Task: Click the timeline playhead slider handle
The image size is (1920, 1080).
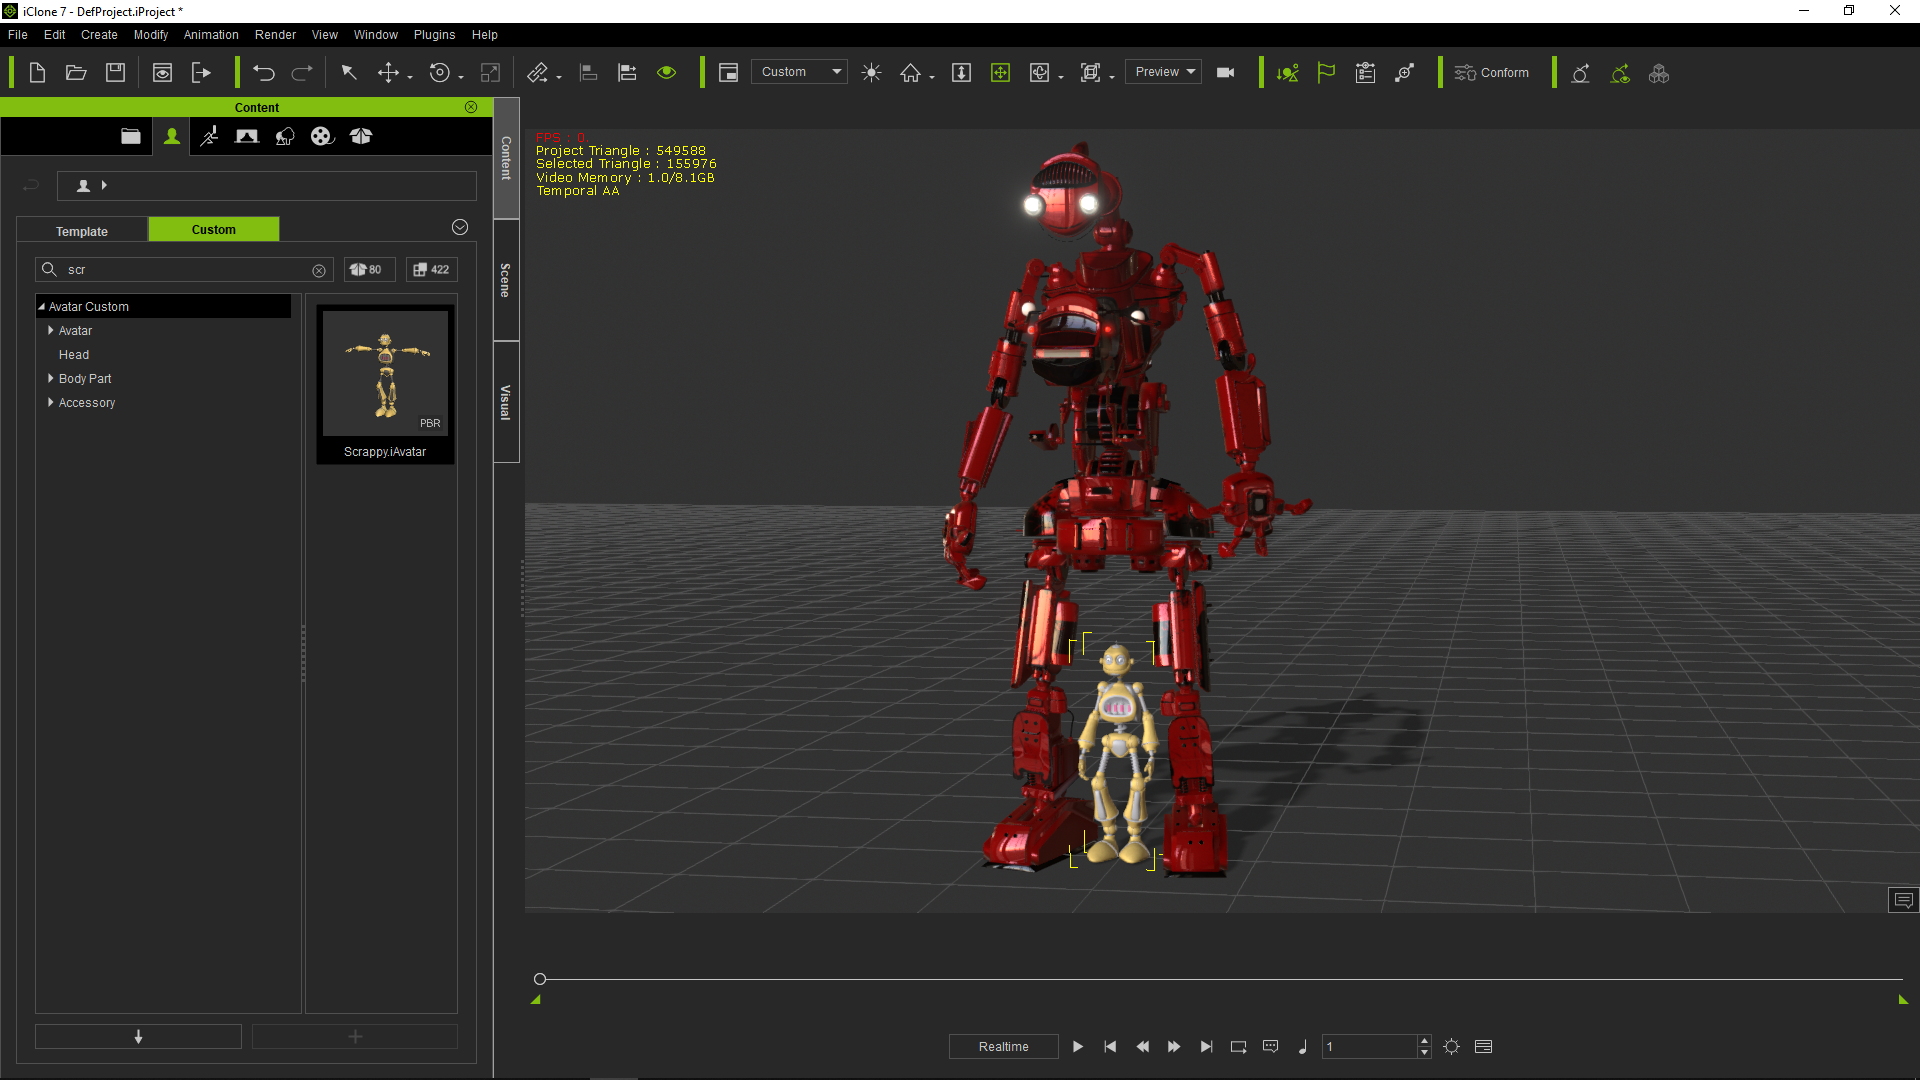Action: (x=540, y=979)
